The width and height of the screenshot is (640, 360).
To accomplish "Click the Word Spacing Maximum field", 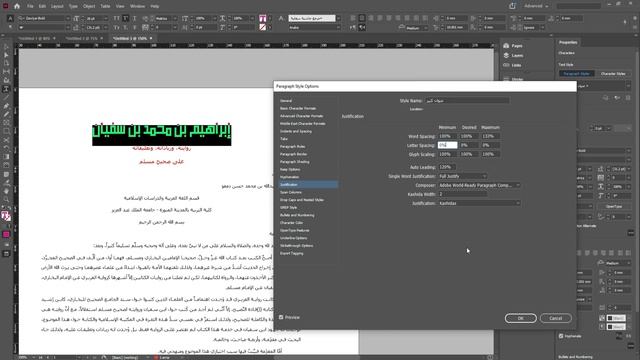I will pos(490,136).
